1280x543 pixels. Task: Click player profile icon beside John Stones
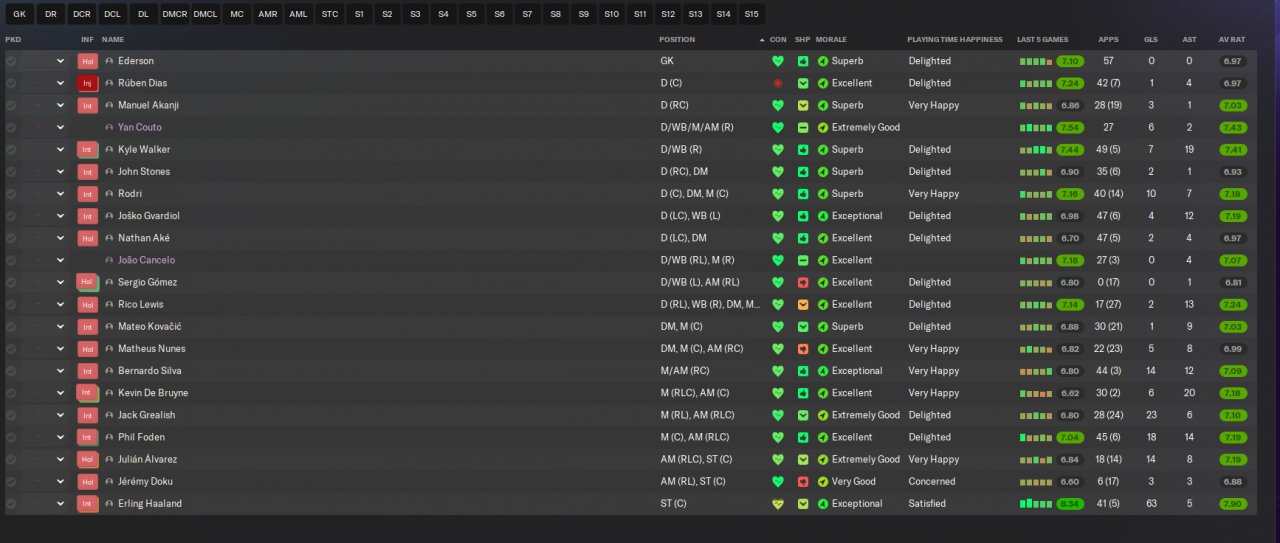pos(109,172)
